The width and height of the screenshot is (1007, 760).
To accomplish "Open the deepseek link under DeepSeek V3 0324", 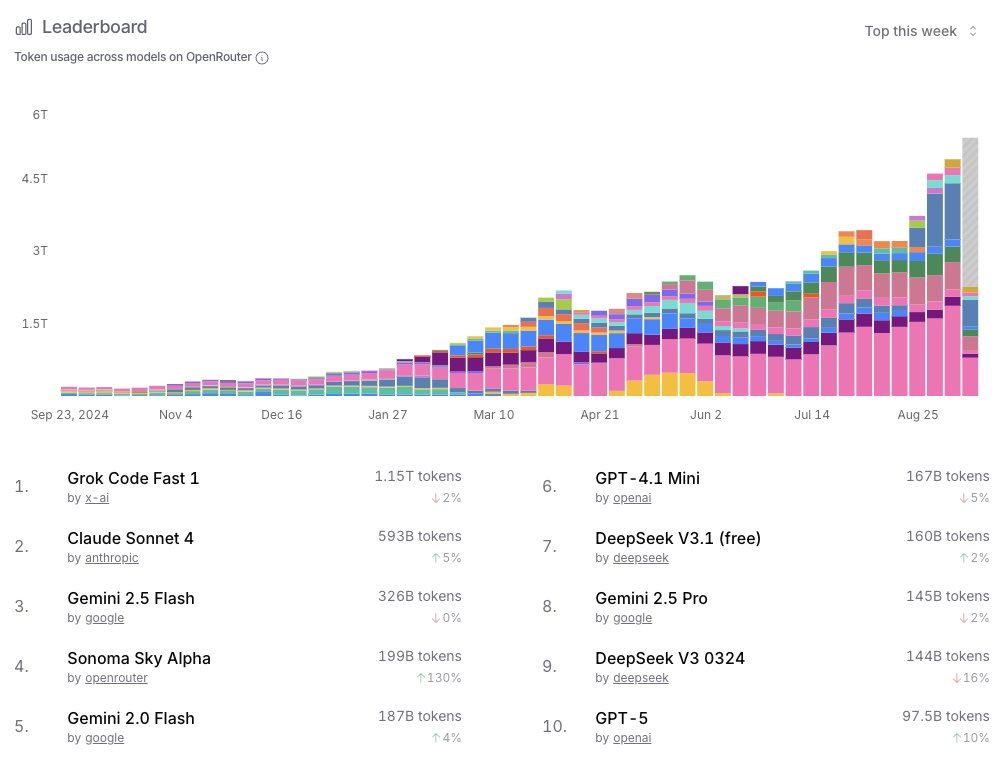I will pos(640,678).
